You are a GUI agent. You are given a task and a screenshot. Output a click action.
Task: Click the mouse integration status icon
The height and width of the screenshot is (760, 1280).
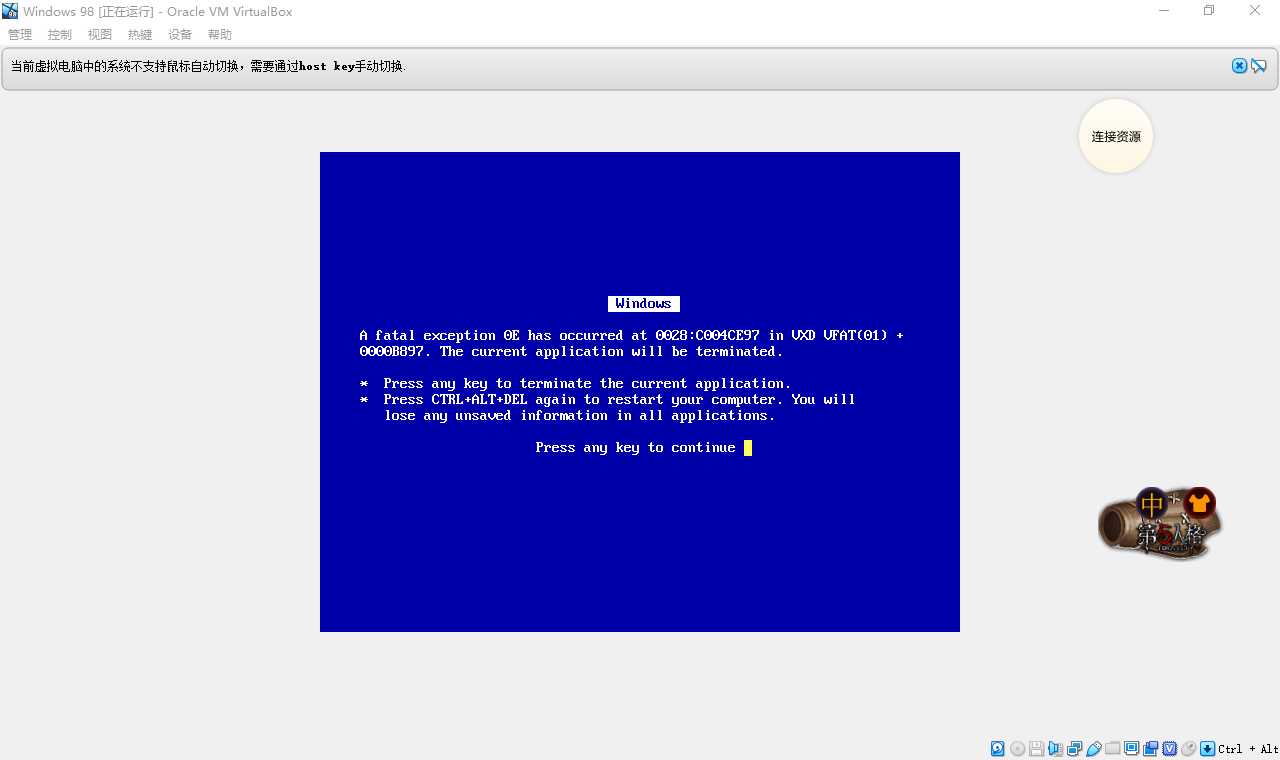click(x=1188, y=749)
